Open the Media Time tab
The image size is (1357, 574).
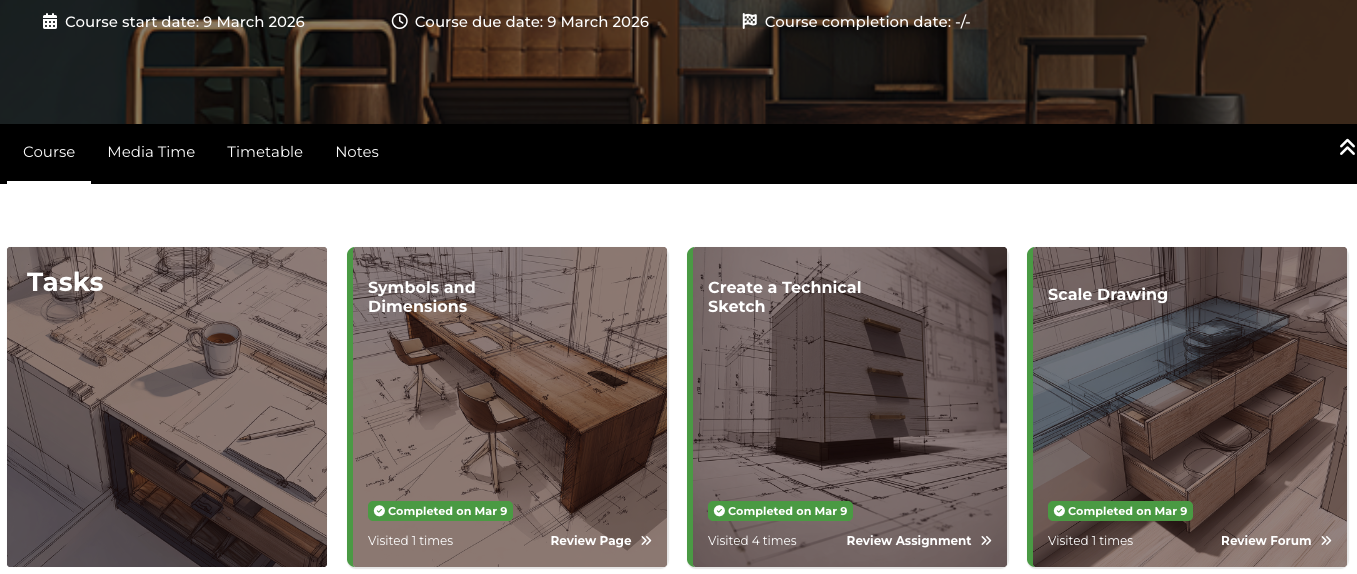[151, 152]
